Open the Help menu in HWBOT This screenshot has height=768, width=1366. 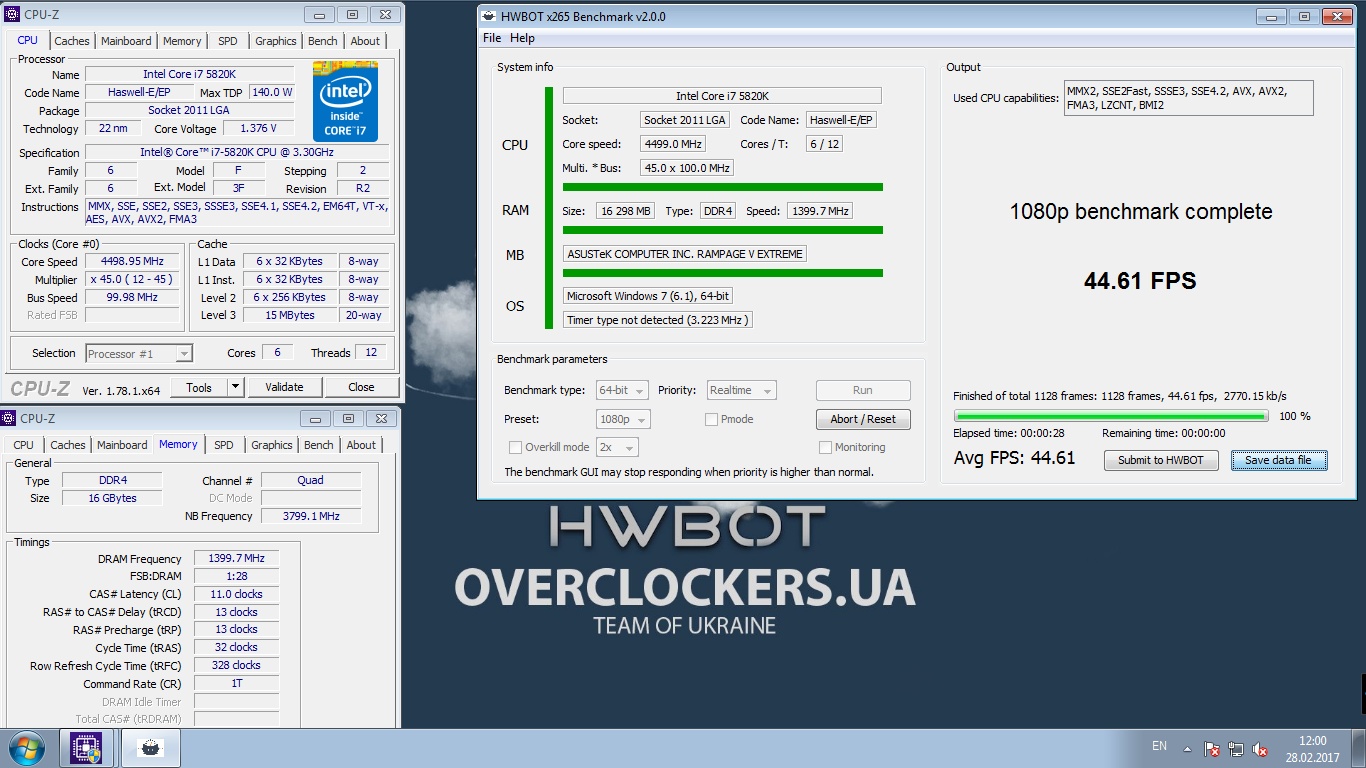[x=522, y=38]
